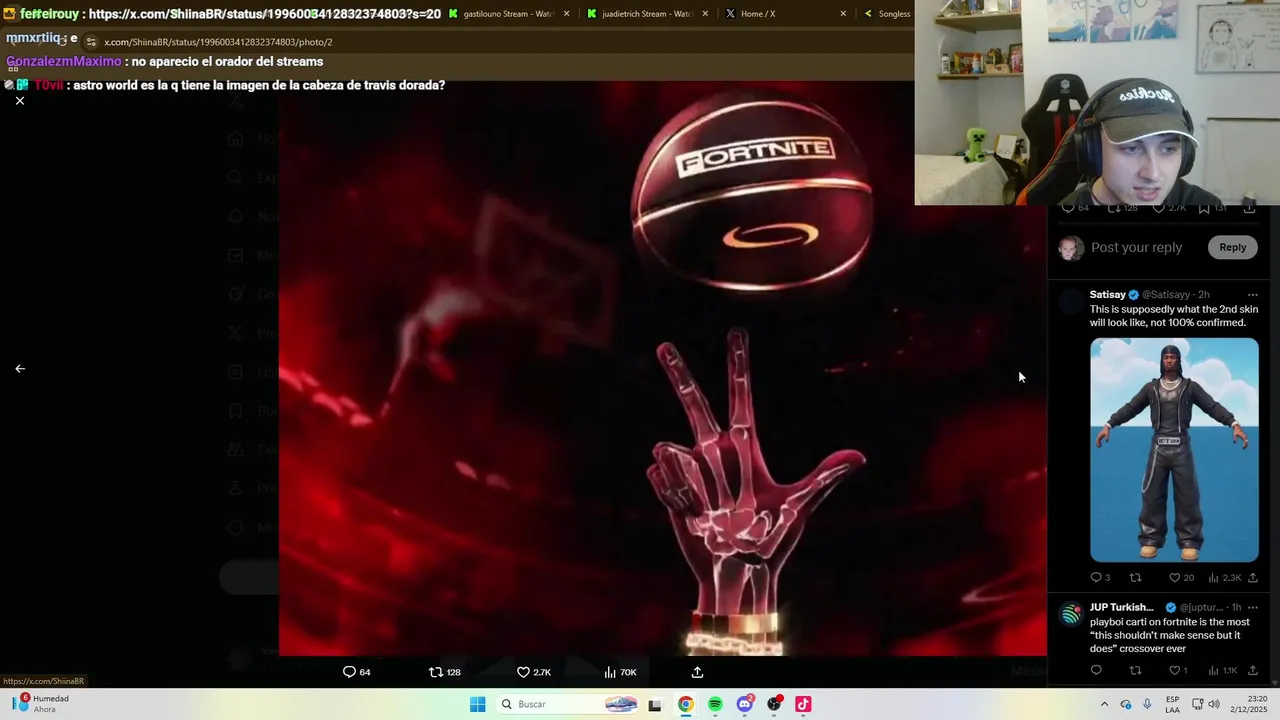This screenshot has width=1280, height=720.
Task: Close the juadietrich Stream tab
Action: tap(705, 14)
